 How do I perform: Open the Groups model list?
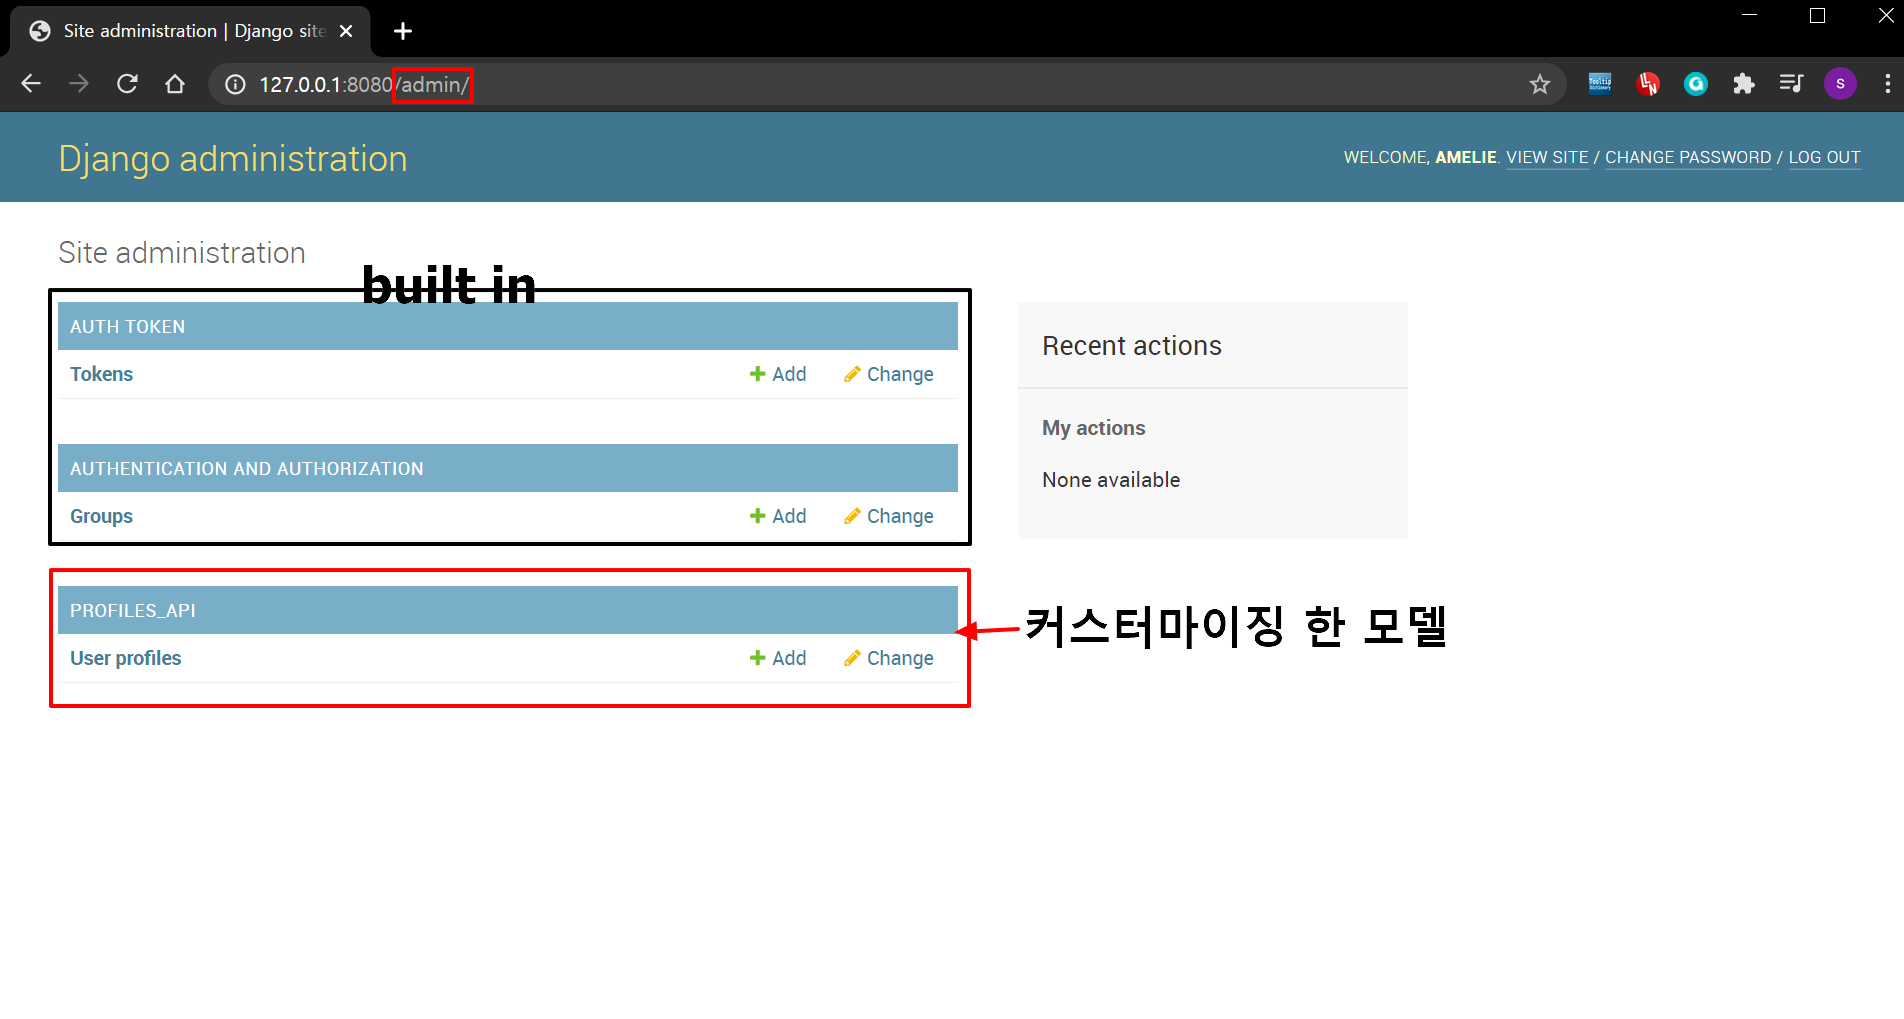pyautogui.click(x=101, y=516)
